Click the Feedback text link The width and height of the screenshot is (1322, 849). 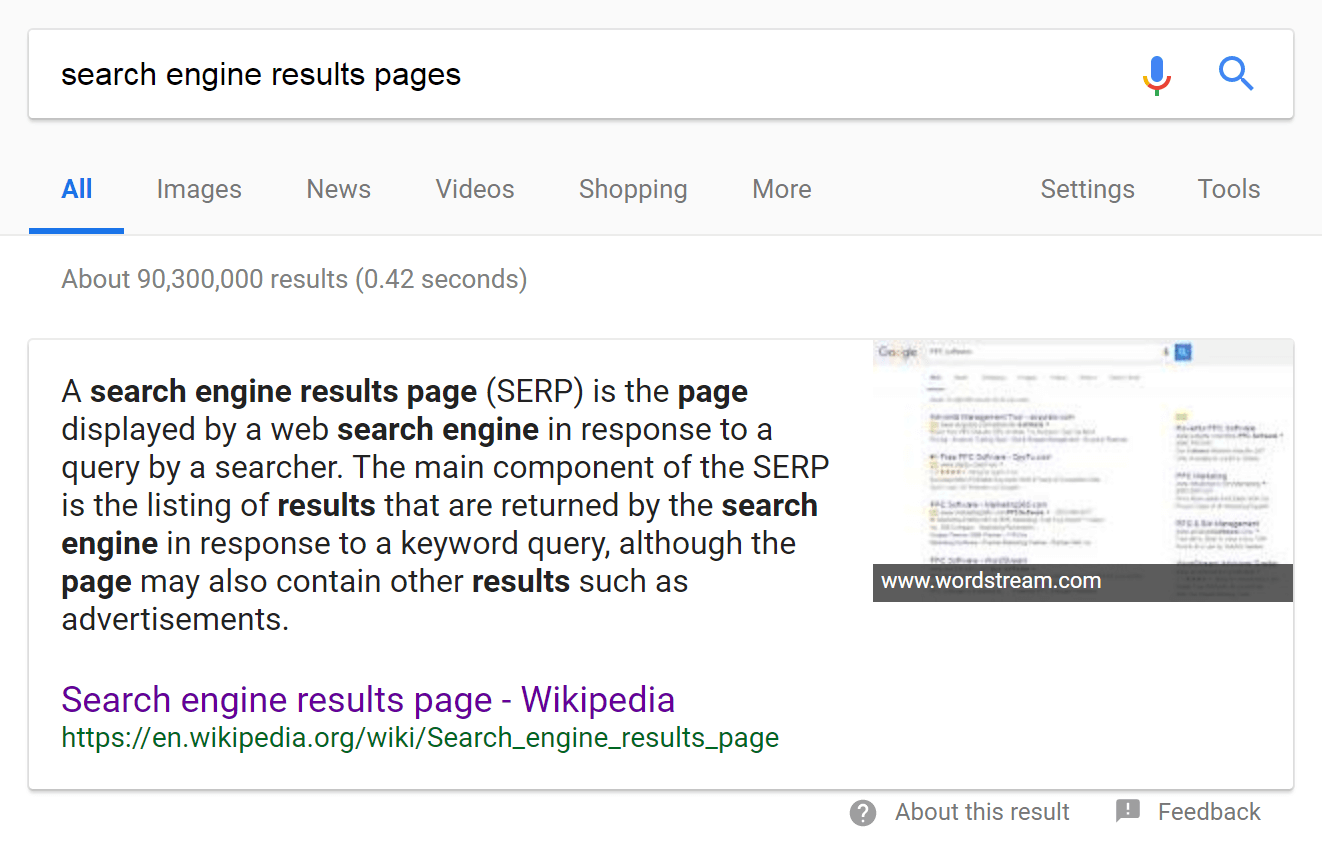(x=1209, y=812)
